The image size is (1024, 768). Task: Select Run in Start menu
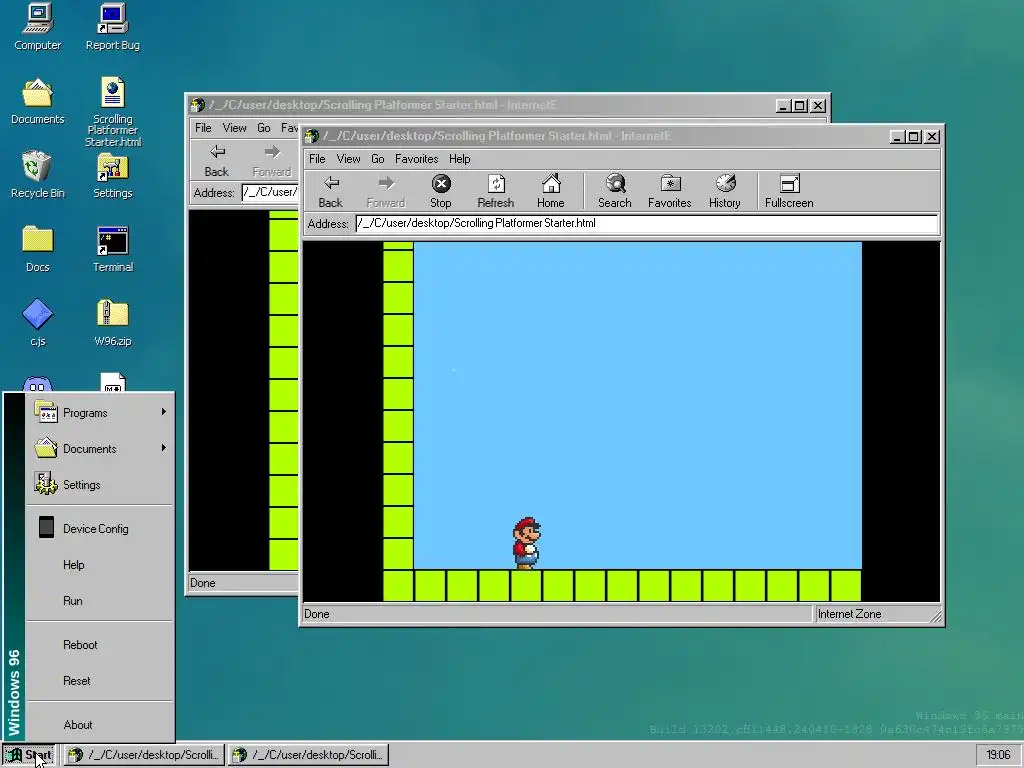pyautogui.click(x=100, y=600)
